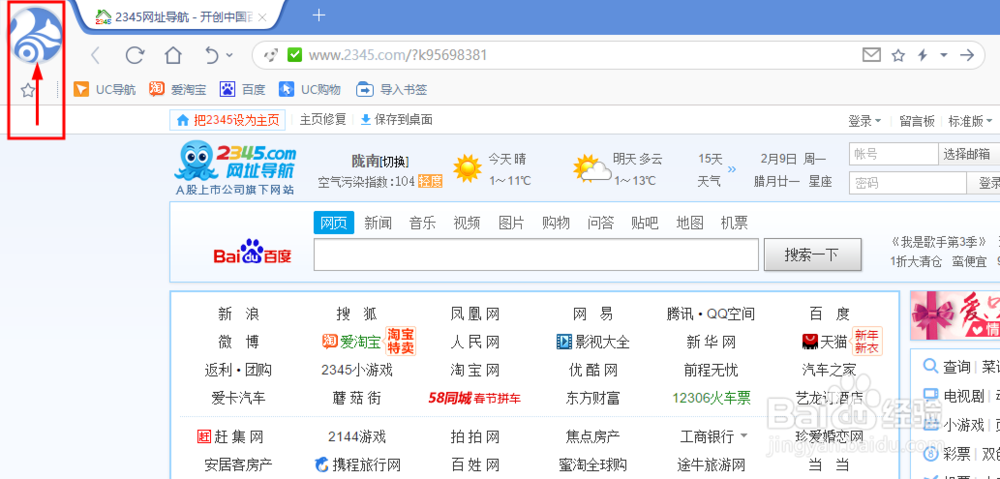The height and width of the screenshot is (479, 1000).
Task: Close the 2345网址导航 tab
Action: [263, 17]
